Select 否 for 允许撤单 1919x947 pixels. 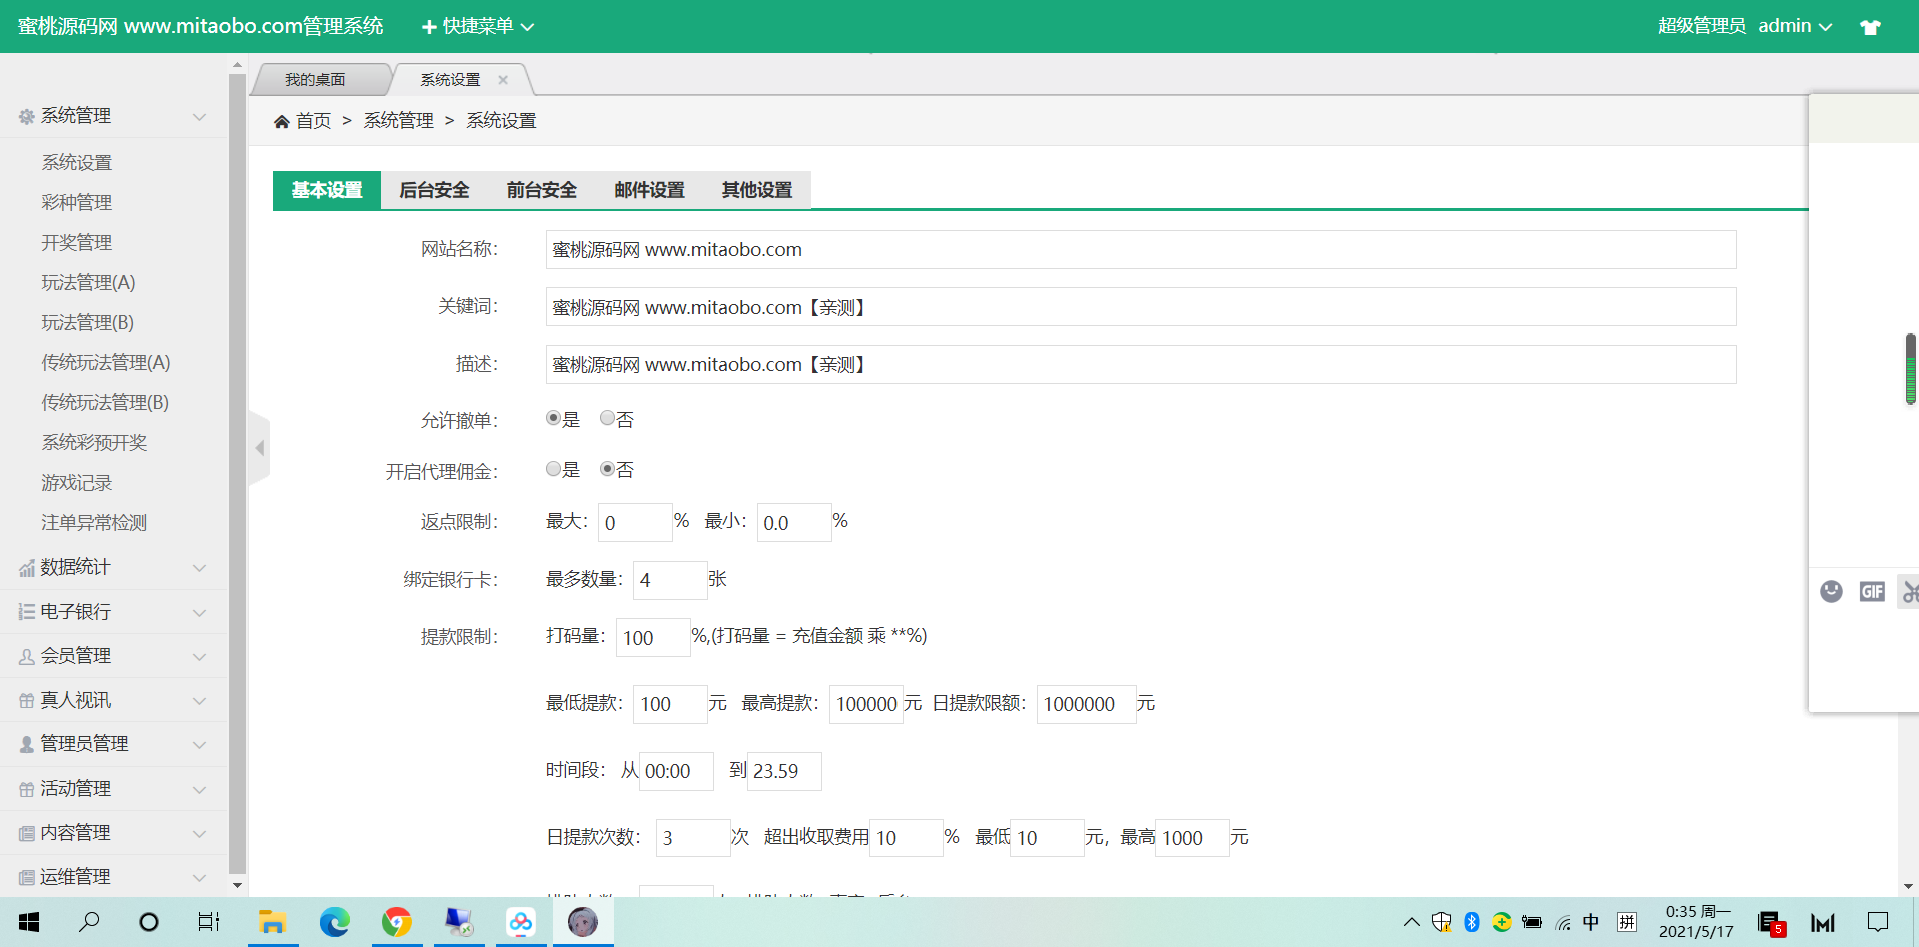607,419
